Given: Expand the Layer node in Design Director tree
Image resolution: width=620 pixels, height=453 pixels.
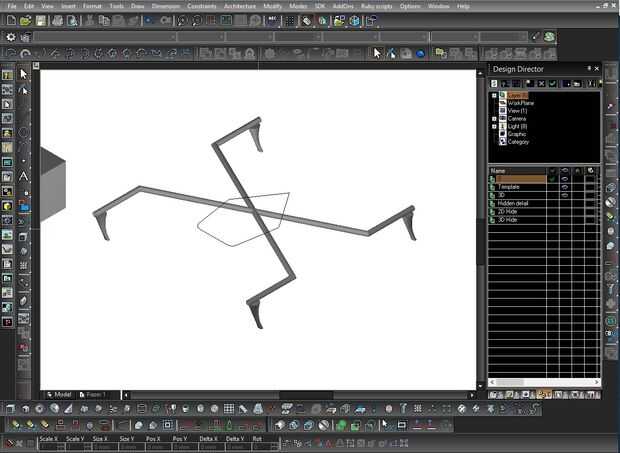Looking at the screenshot, I should [x=494, y=95].
